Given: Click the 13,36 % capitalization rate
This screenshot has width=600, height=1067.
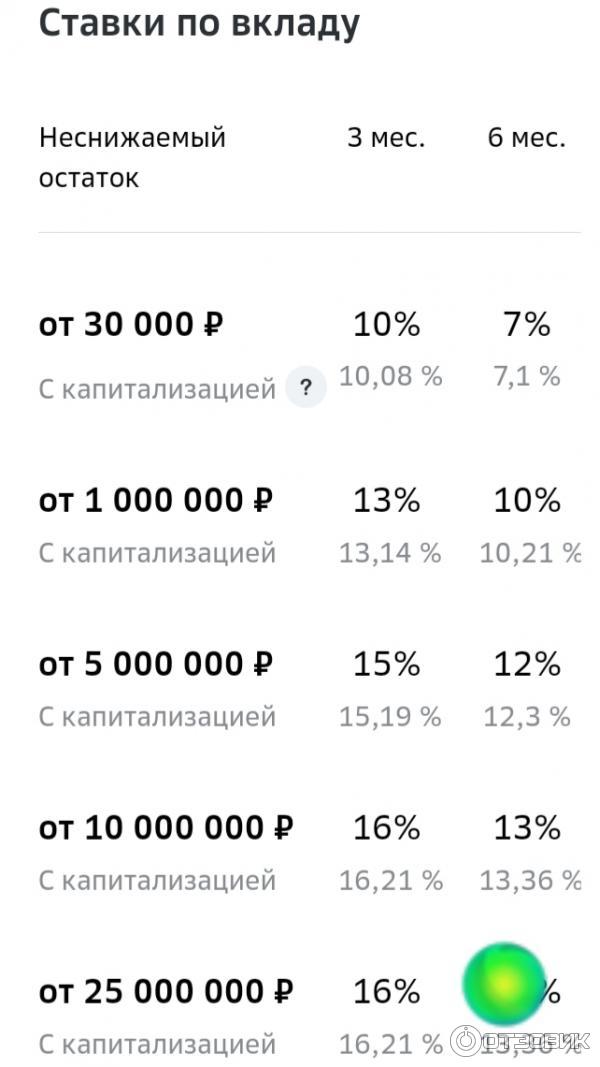Looking at the screenshot, I should click(530, 881).
